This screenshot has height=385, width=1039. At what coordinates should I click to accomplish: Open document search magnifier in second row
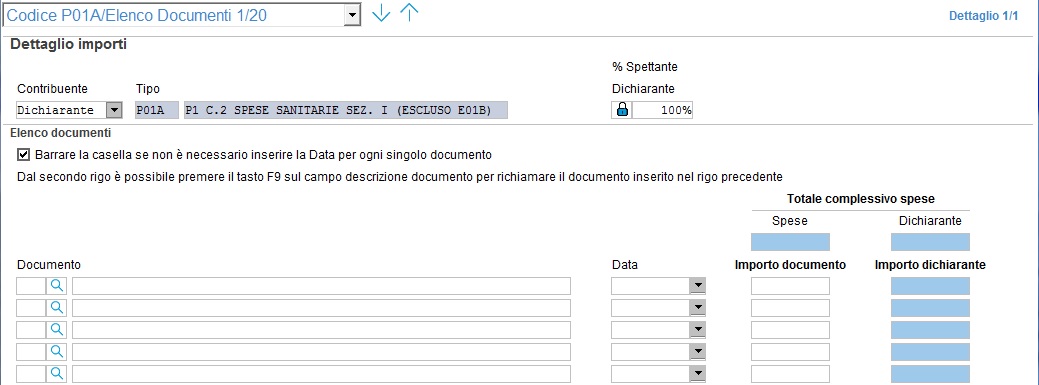click(57, 307)
